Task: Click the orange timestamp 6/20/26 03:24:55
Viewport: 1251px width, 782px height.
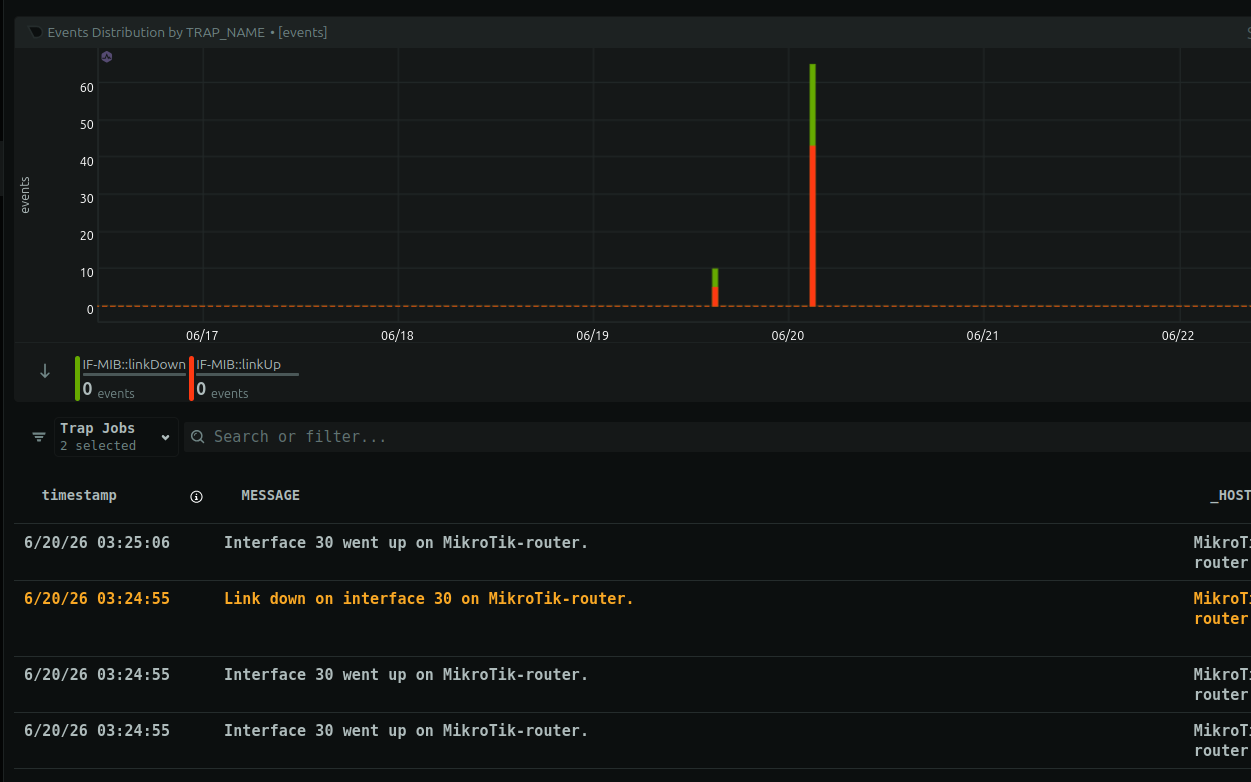Action: click(97, 599)
